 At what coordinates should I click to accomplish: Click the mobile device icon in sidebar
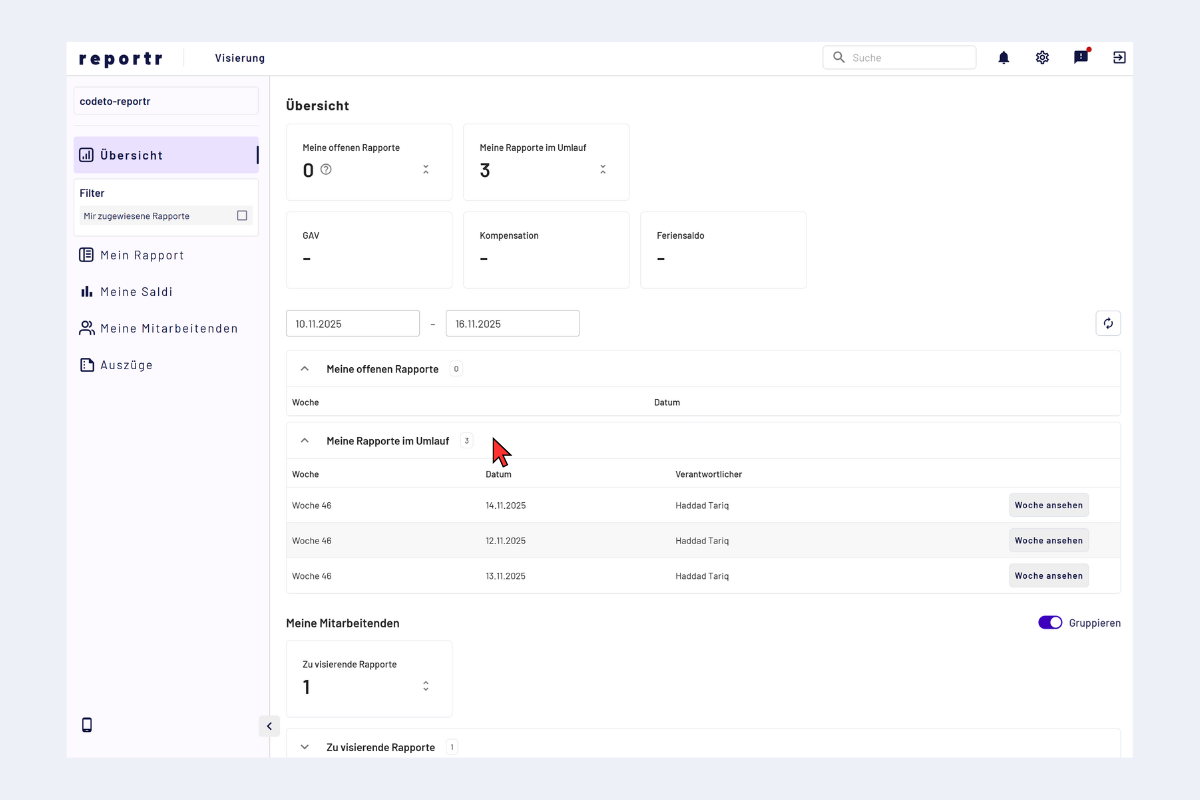(x=87, y=725)
